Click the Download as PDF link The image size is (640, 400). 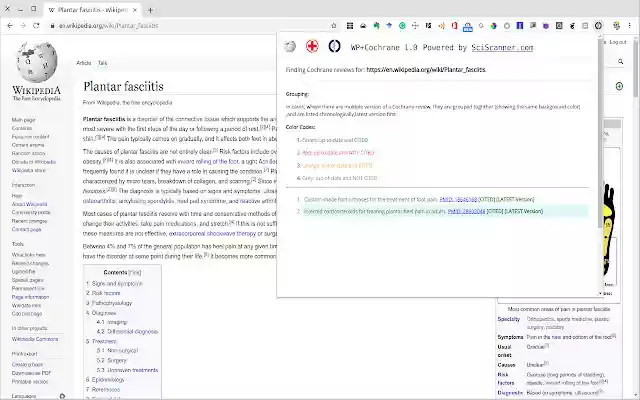(x=31, y=373)
